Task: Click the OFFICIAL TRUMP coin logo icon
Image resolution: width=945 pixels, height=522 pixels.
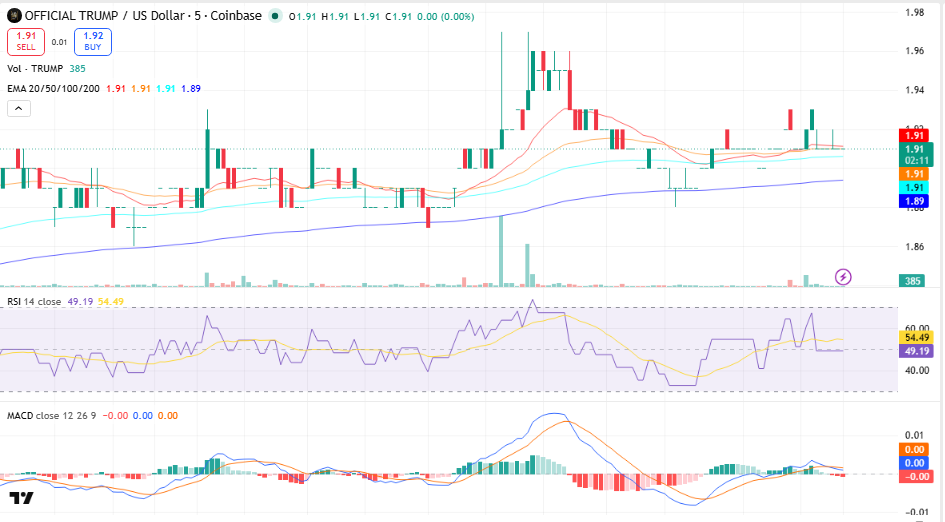Action: [14, 16]
